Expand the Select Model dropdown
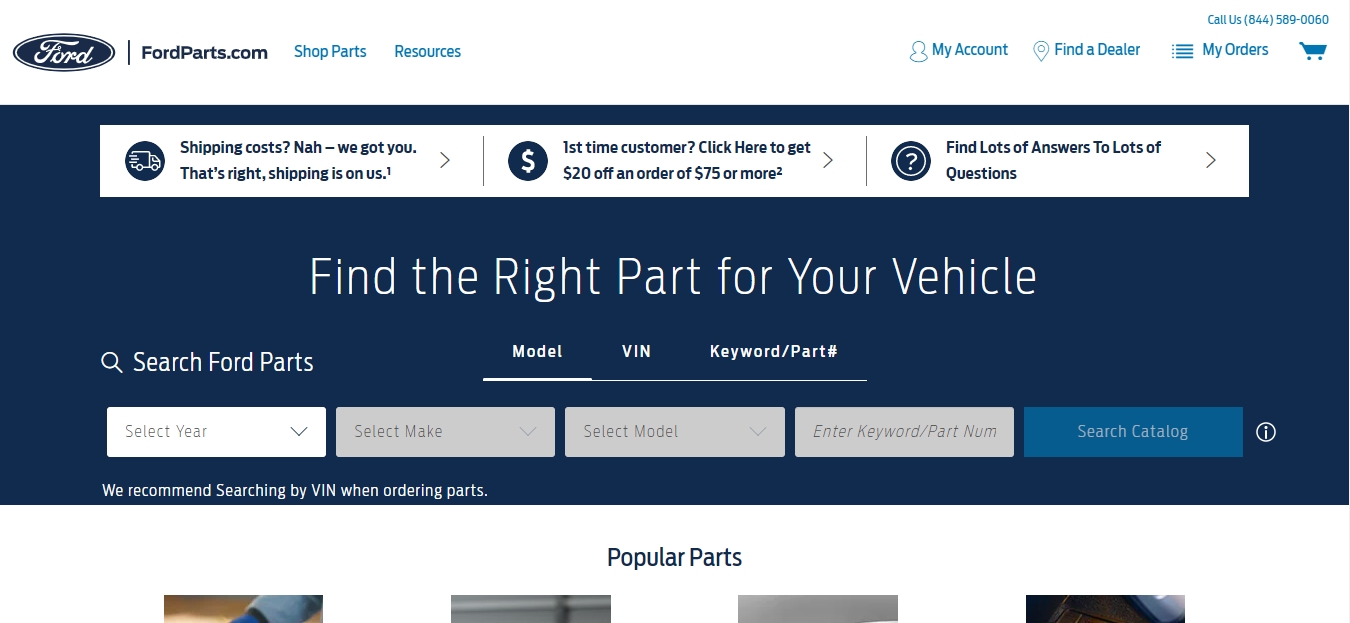The height and width of the screenshot is (623, 1350). [x=675, y=432]
